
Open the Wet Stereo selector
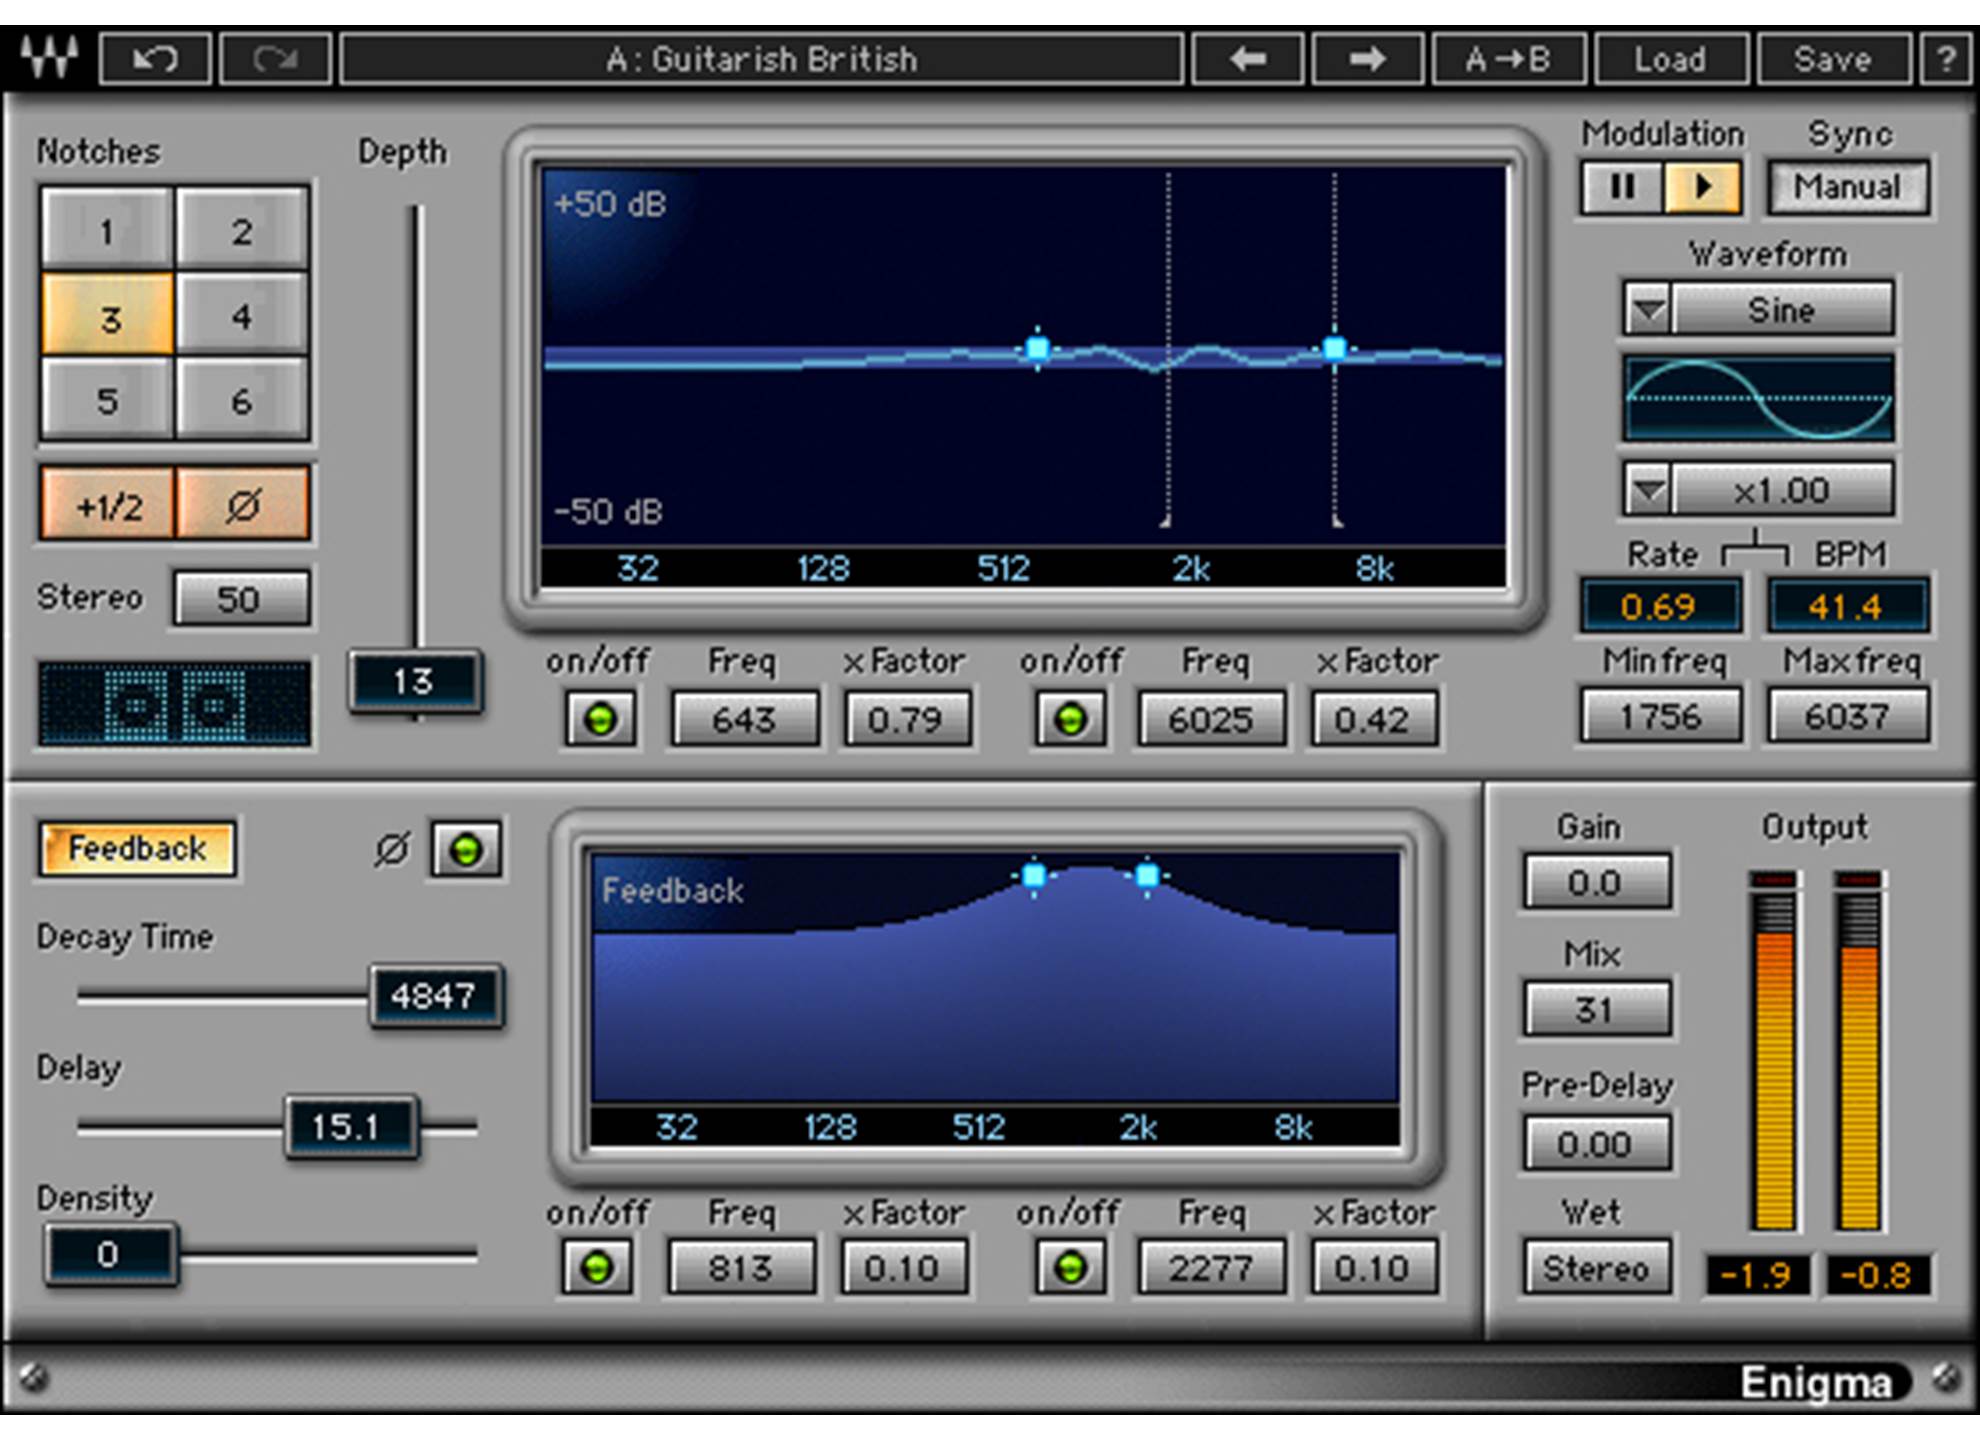point(1595,1266)
